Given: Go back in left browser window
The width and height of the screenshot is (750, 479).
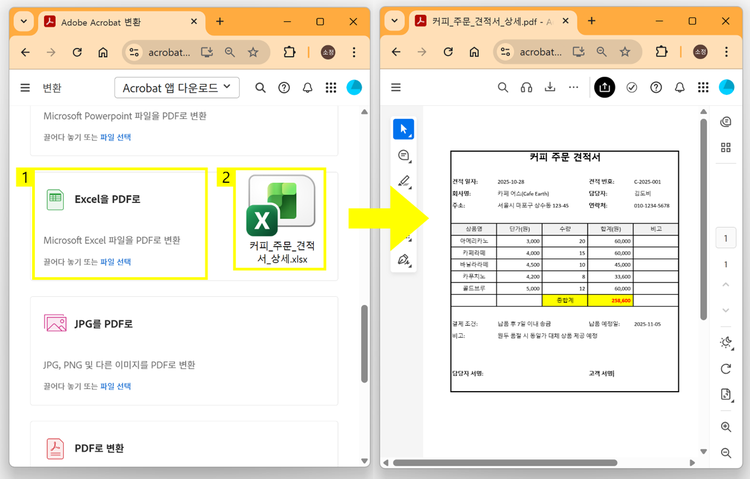Looking at the screenshot, I should pos(25,52).
